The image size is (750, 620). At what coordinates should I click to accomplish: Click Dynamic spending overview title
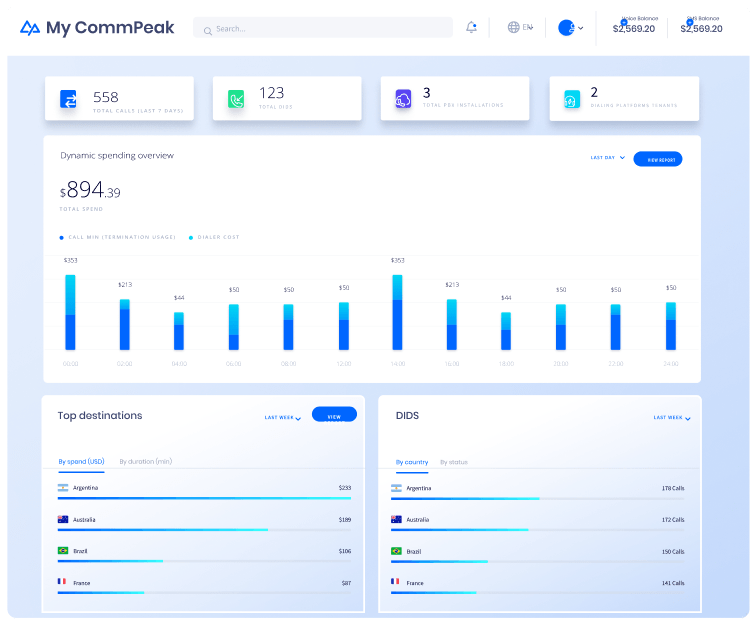tap(117, 155)
